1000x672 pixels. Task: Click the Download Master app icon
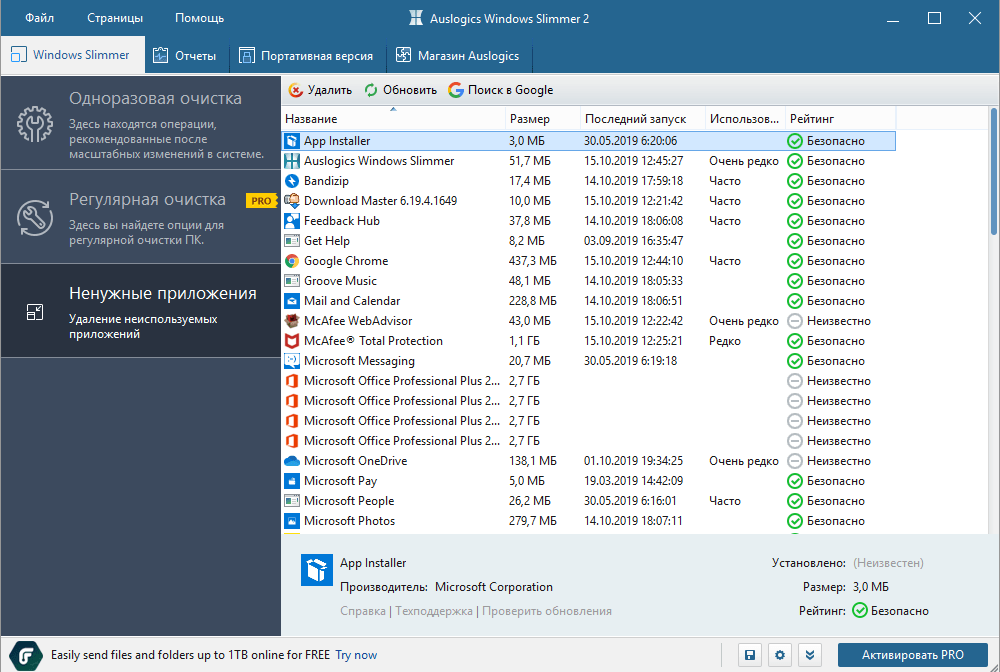291,201
